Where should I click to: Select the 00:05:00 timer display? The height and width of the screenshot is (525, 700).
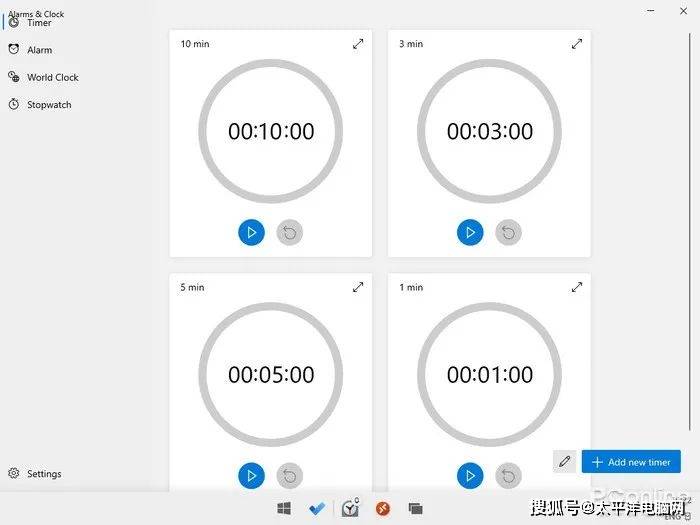(x=271, y=374)
